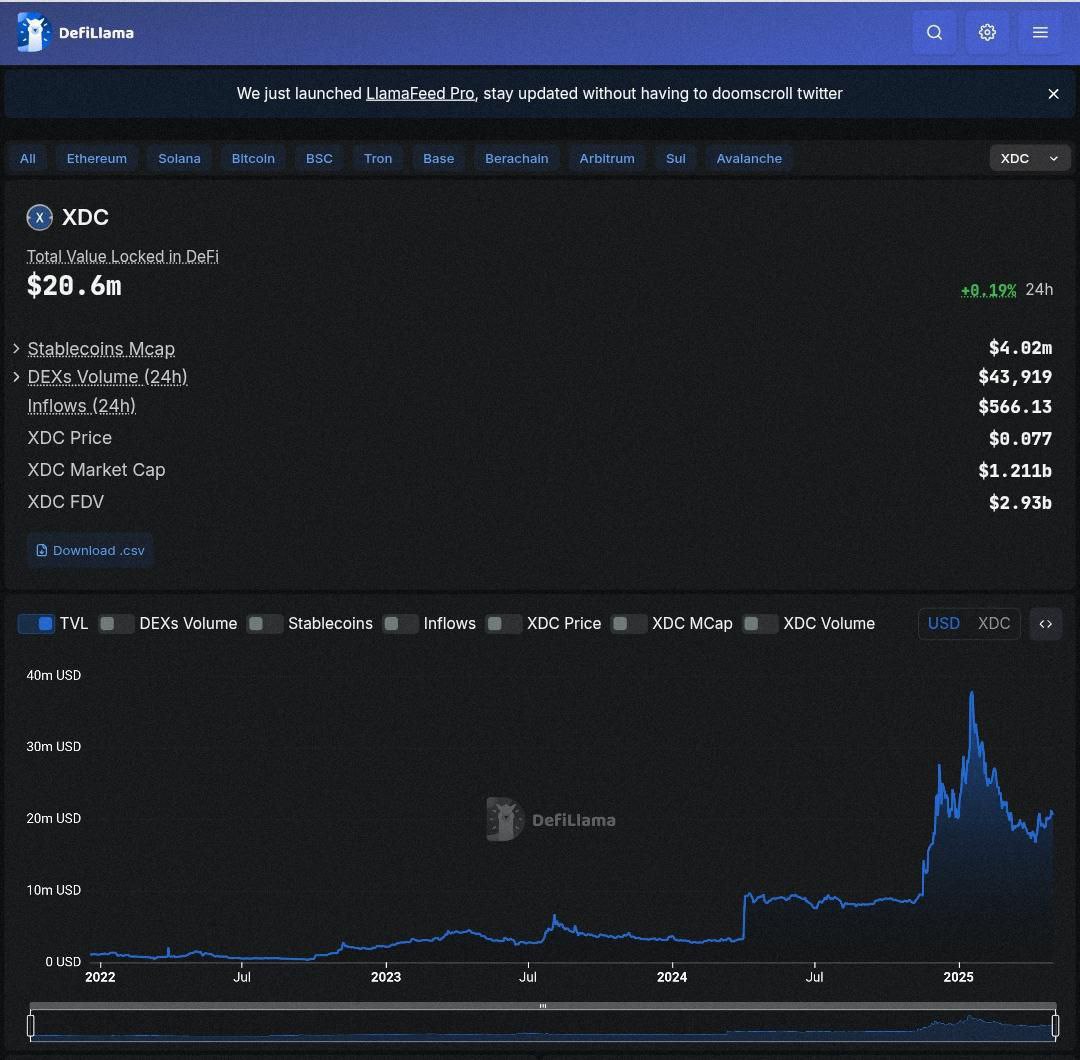Expand the DEXs Volume (24h) row
The height and width of the screenshot is (1060, 1080).
click(x=17, y=377)
